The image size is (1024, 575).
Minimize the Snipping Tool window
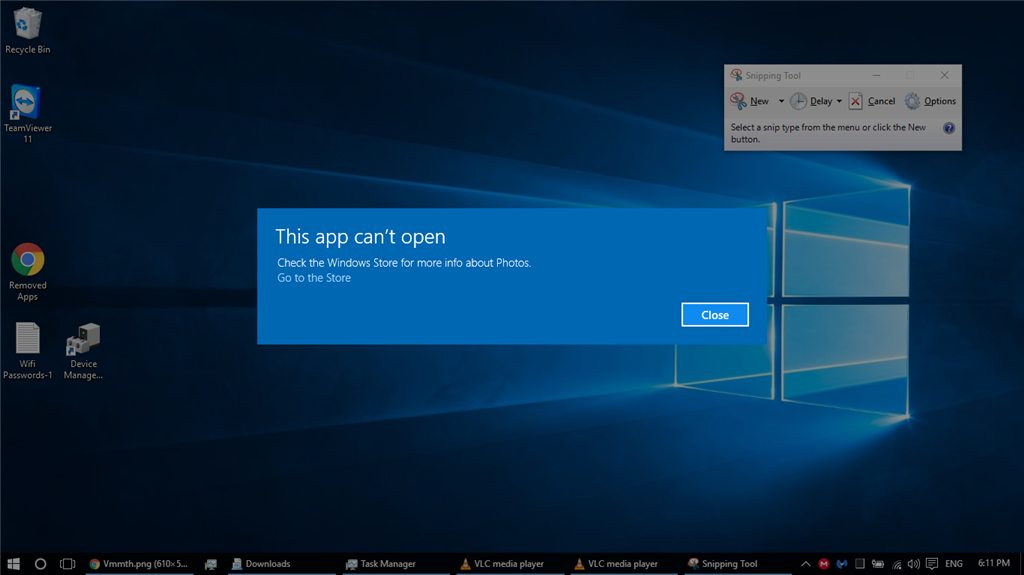coord(876,75)
